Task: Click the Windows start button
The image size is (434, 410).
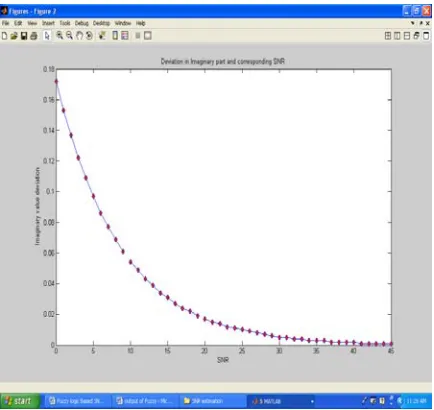Action: click(19, 401)
